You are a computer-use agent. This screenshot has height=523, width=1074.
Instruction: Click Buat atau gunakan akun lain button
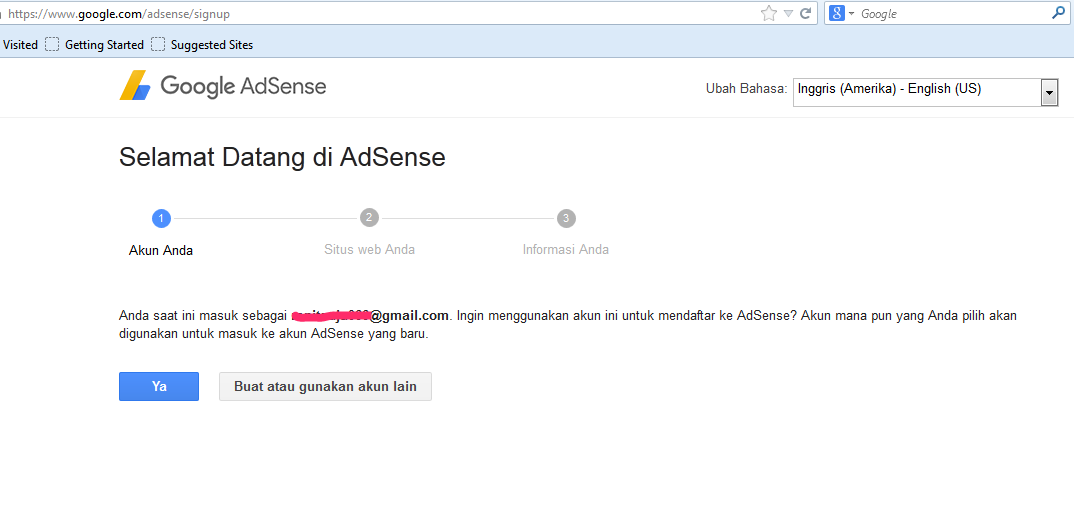325,386
